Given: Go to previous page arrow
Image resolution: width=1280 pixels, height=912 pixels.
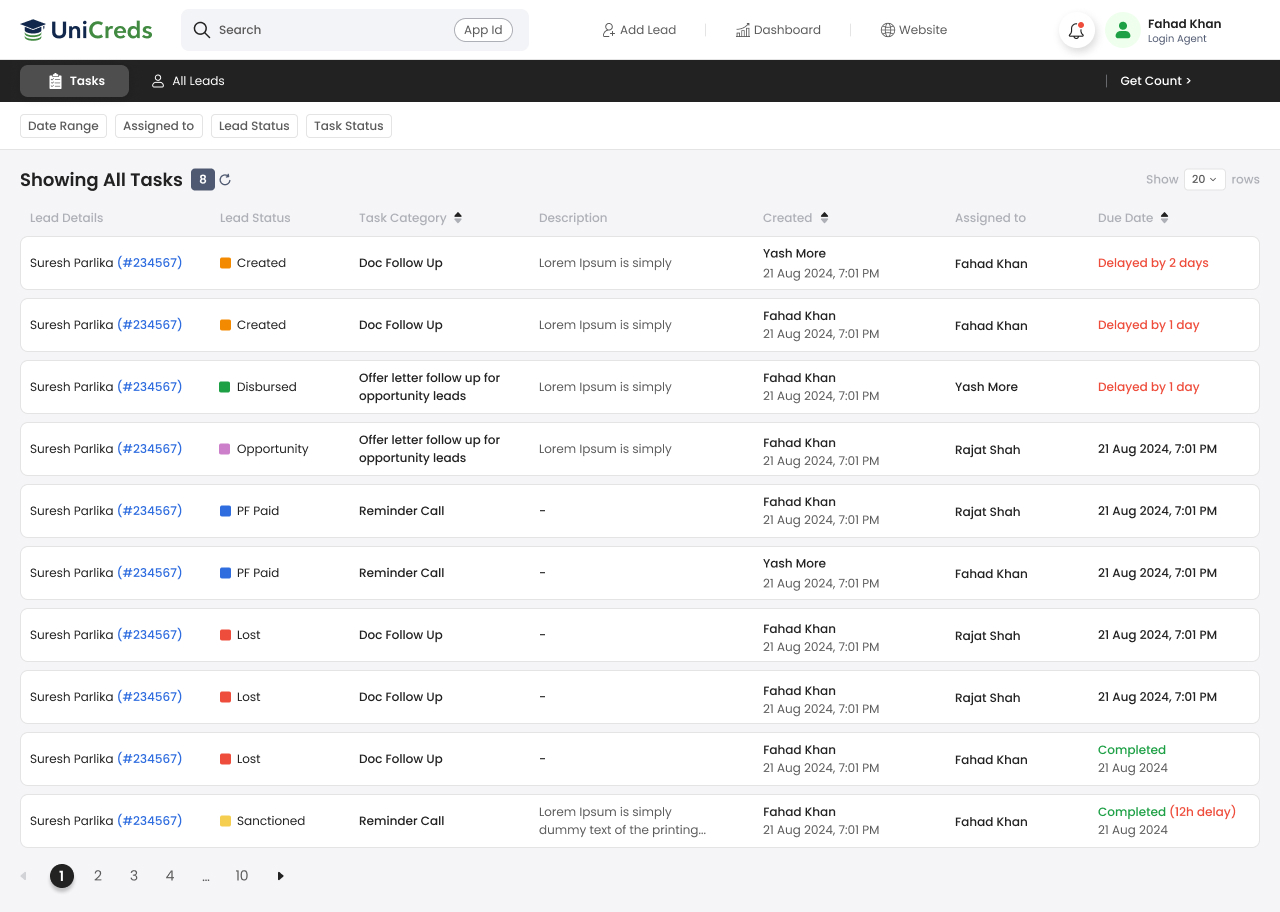Looking at the screenshot, I should [23, 876].
